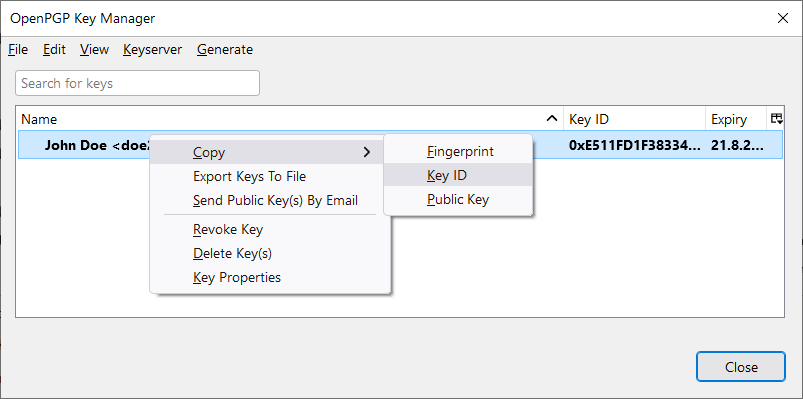Viewport: 803px width, 399px height.
Task: Copy the Key ID from submenu
Action: 458,175
